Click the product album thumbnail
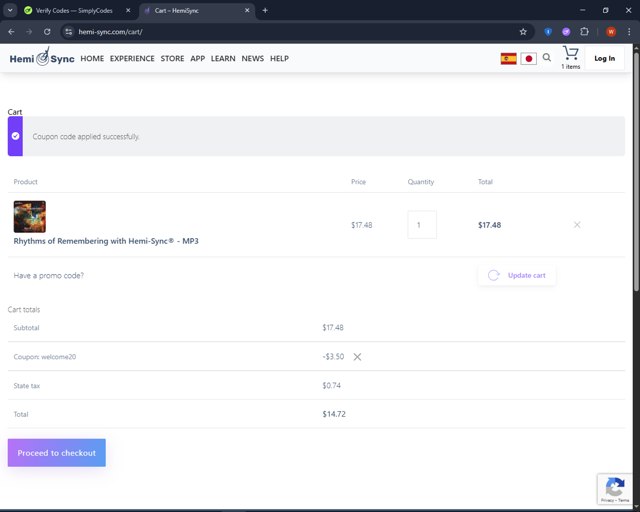This screenshot has width=640, height=512. (x=30, y=217)
